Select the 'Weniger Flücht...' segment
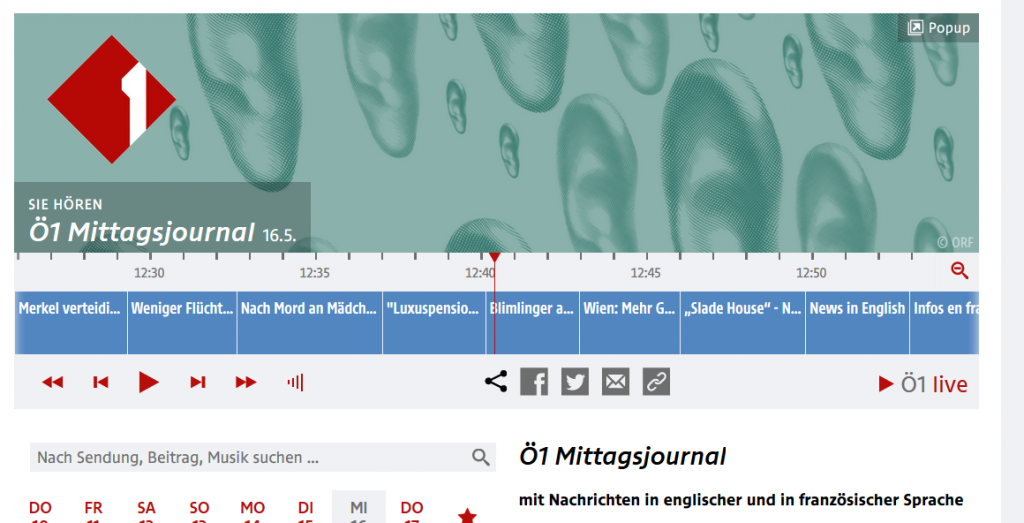 click(x=182, y=323)
